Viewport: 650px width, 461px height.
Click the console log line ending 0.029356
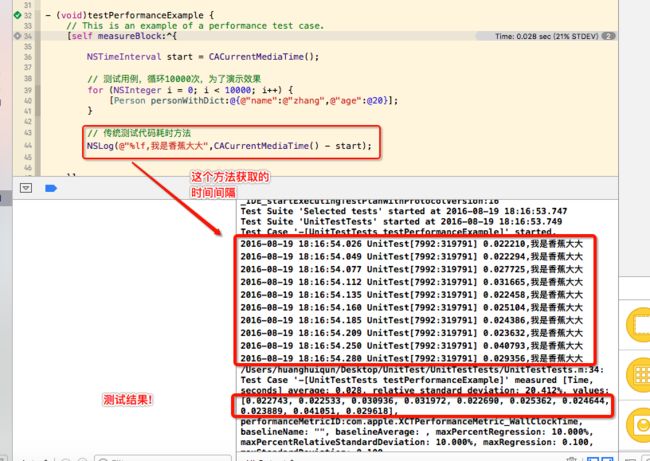click(x=412, y=358)
